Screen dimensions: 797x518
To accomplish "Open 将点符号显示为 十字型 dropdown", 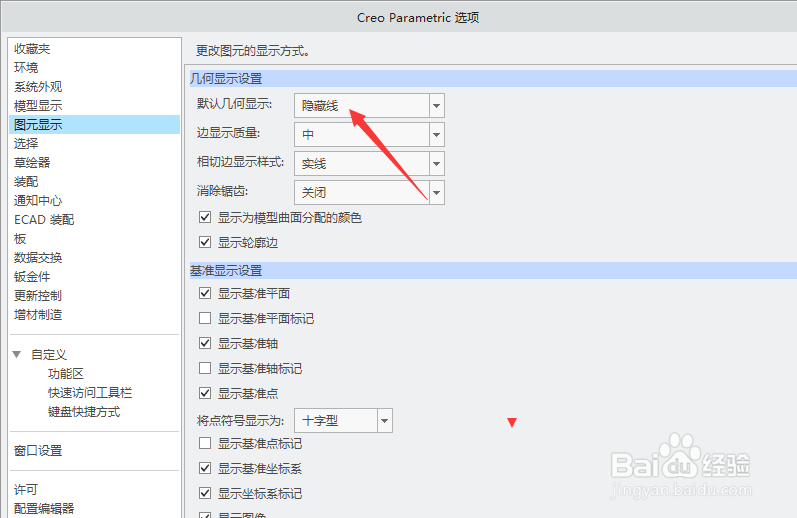I will click(x=385, y=421).
